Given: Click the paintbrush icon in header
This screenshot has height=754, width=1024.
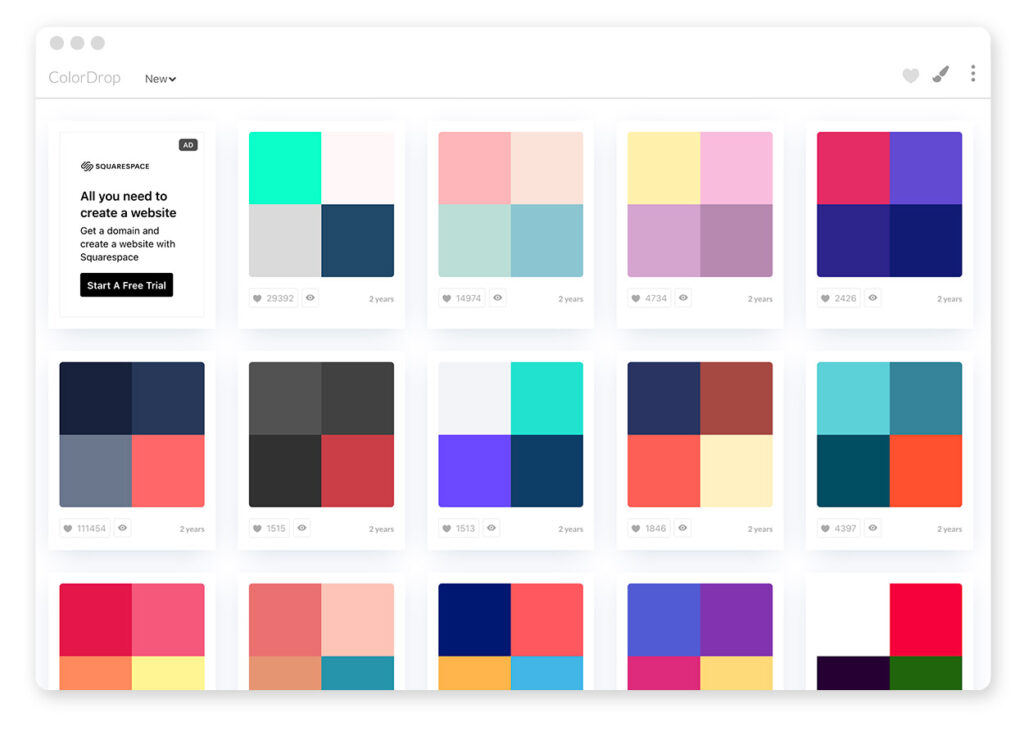Looking at the screenshot, I should pyautogui.click(x=941, y=75).
